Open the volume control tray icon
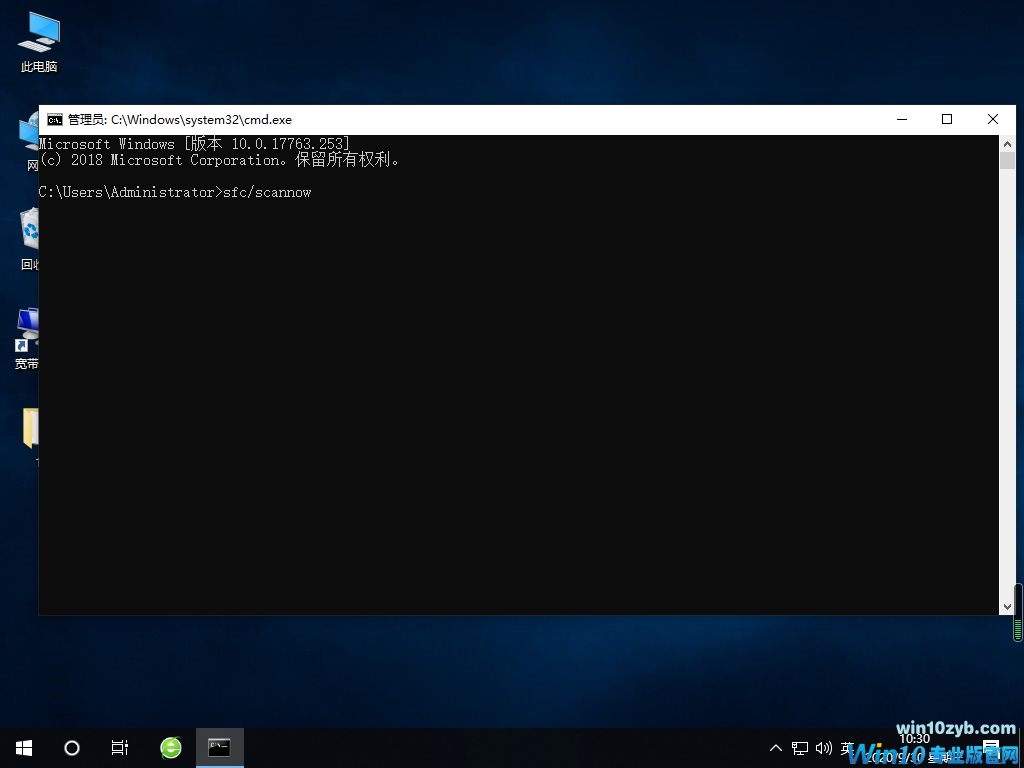Image resolution: width=1024 pixels, height=768 pixels. coord(824,748)
